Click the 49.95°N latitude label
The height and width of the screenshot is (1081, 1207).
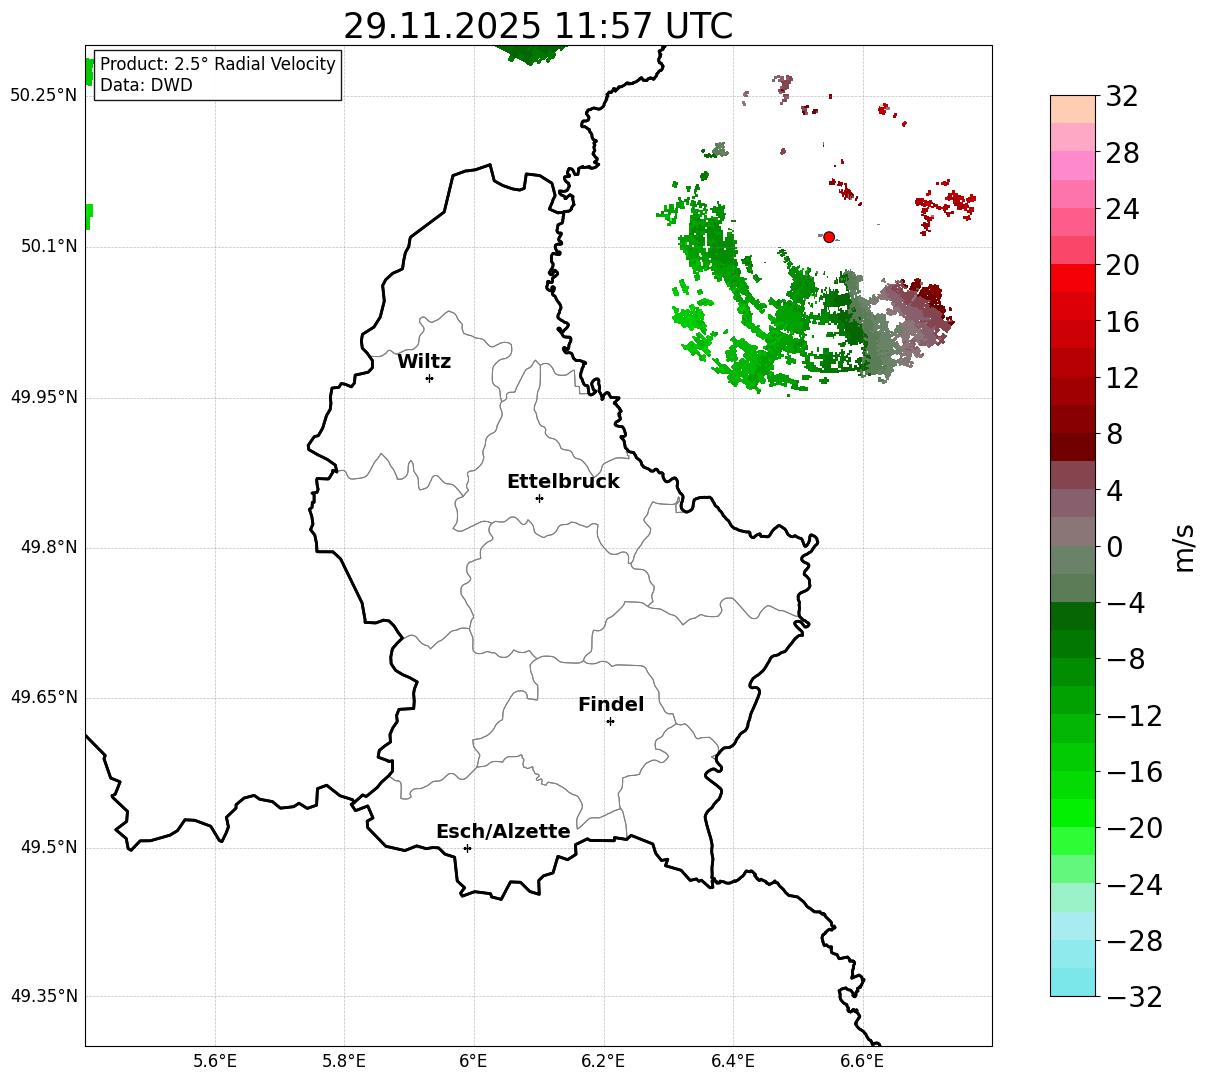coord(44,397)
